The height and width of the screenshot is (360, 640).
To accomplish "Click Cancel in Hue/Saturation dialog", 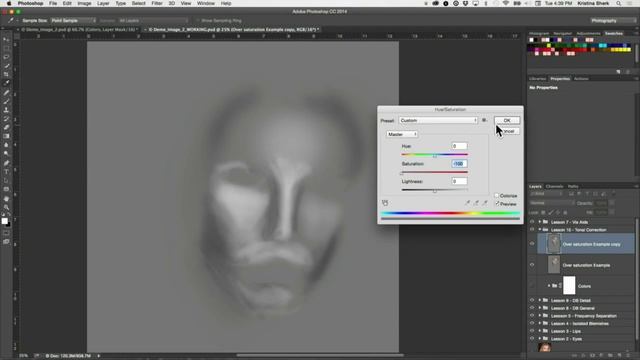I will click(x=507, y=131).
